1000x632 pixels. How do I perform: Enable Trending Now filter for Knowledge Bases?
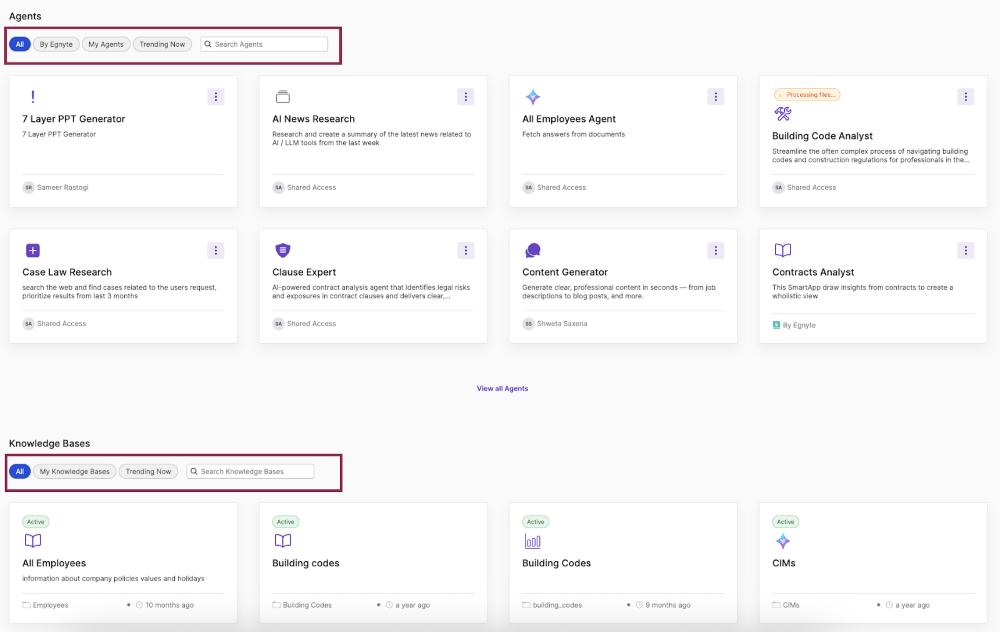point(148,471)
